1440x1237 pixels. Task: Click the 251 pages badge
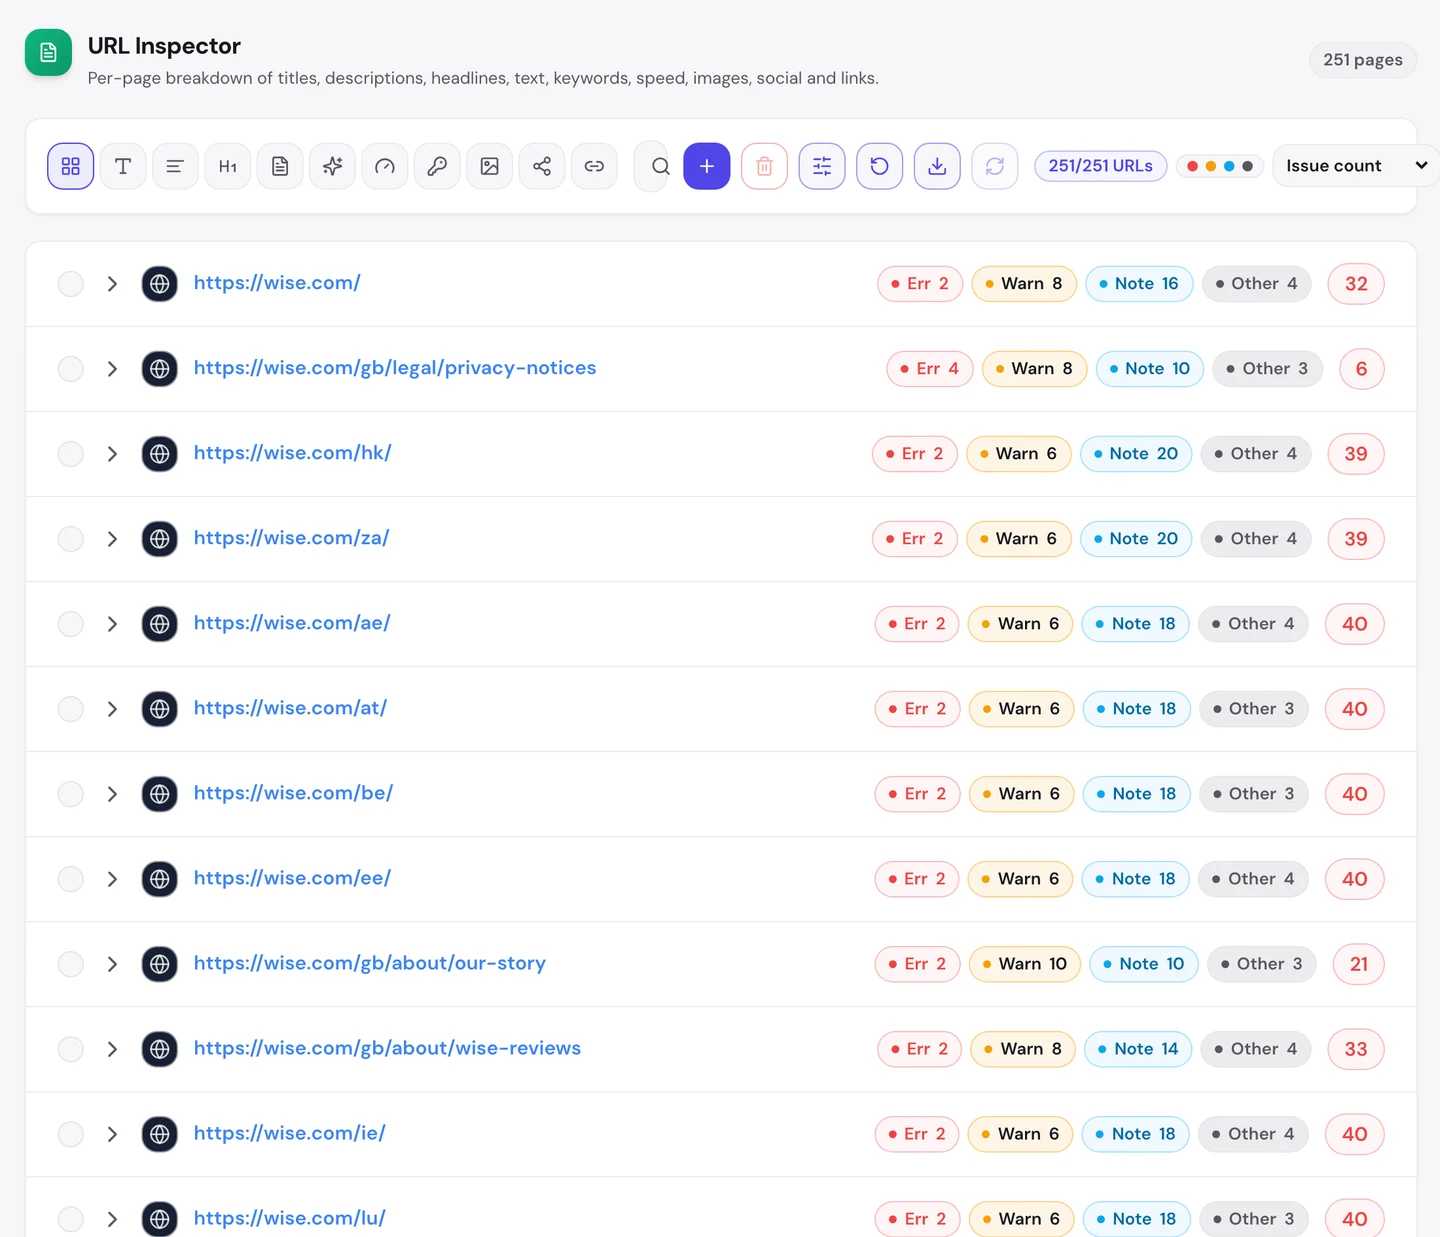tap(1363, 60)
